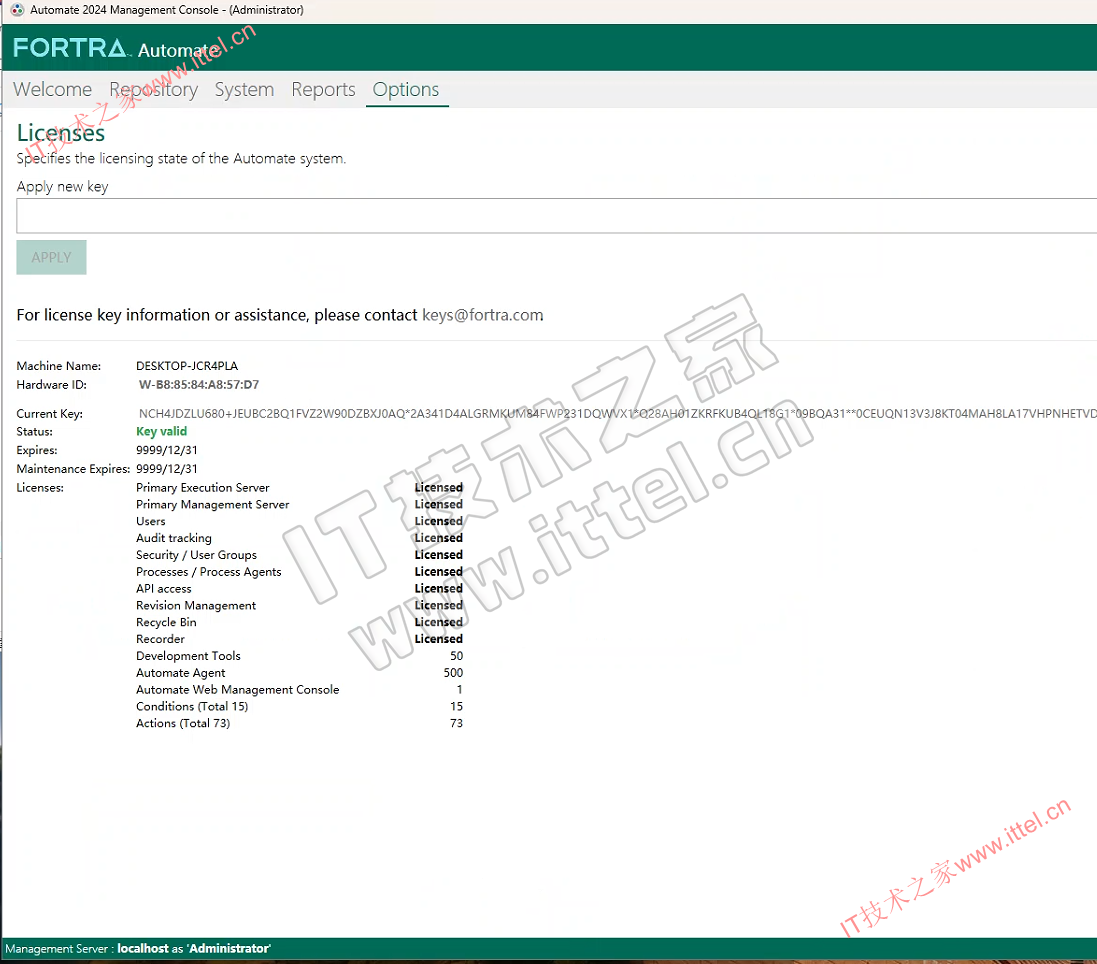This screenshot has height=964, width=1097.
Task: Select machine name DESKTOP-JCR4PLA
Action: pyautogui.click(x=187, y=366)
